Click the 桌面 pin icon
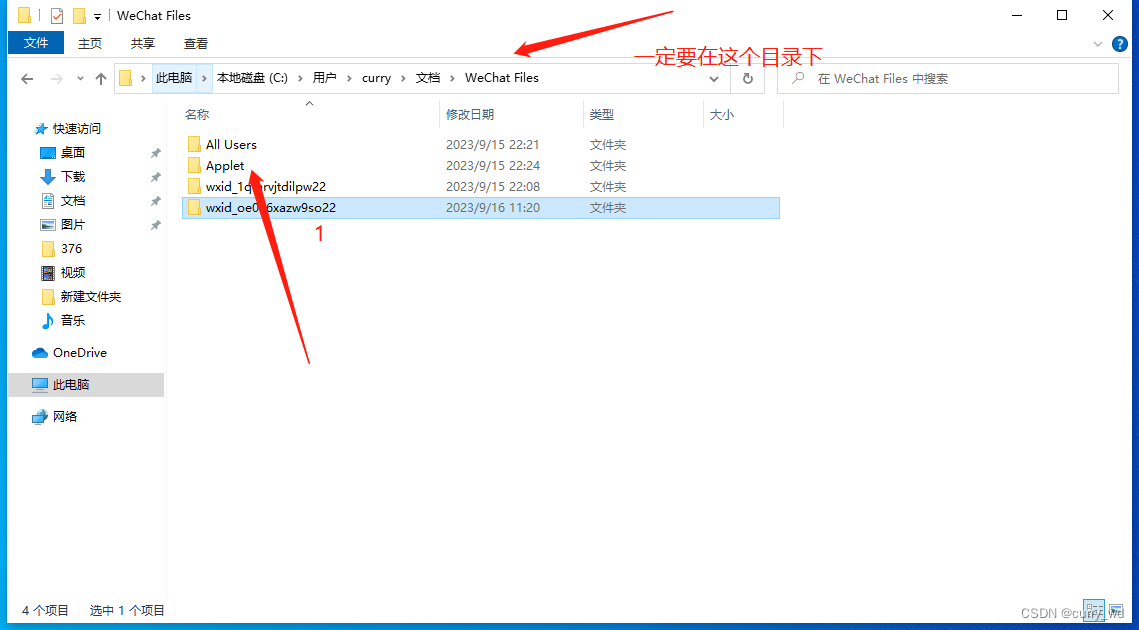The height and width of the screenshot is (630, 1139). pos(155,153)
